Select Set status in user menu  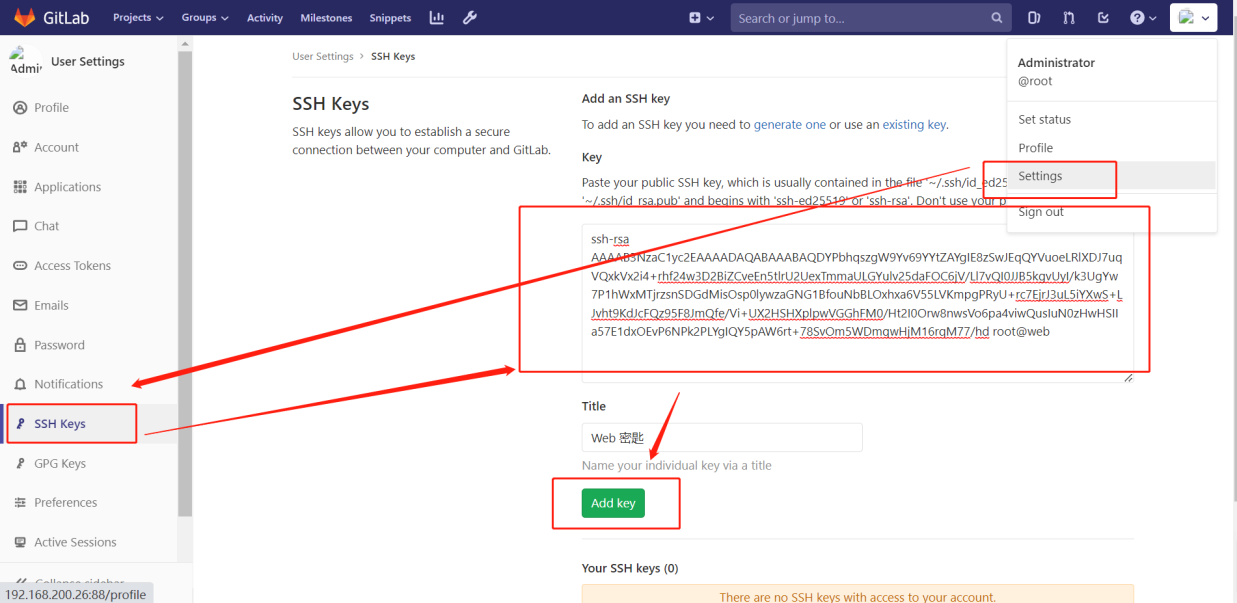(x=1044, y=119)
